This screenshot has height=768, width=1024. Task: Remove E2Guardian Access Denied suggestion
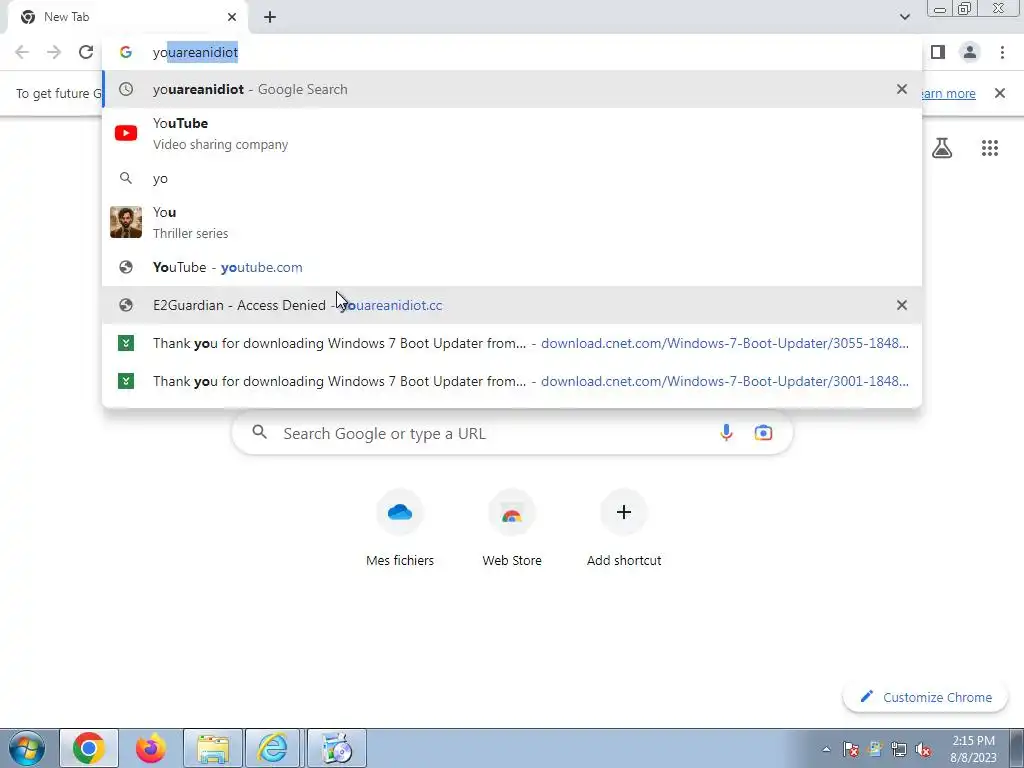click(902, 305)
